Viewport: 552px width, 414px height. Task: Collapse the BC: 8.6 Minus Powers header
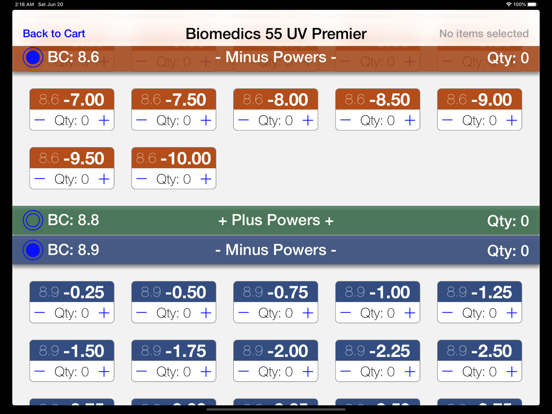click(276, 58)
